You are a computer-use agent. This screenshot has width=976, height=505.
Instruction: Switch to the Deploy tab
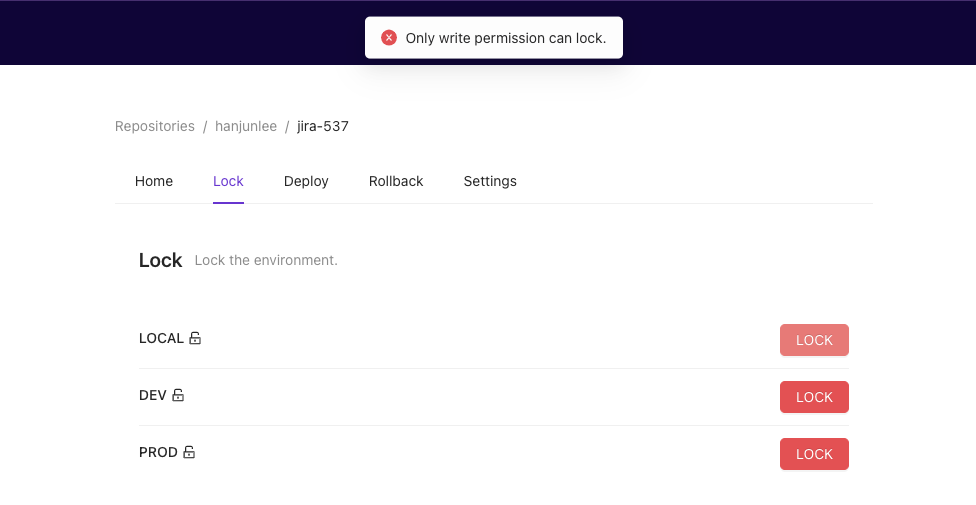[x=306, y=181]
